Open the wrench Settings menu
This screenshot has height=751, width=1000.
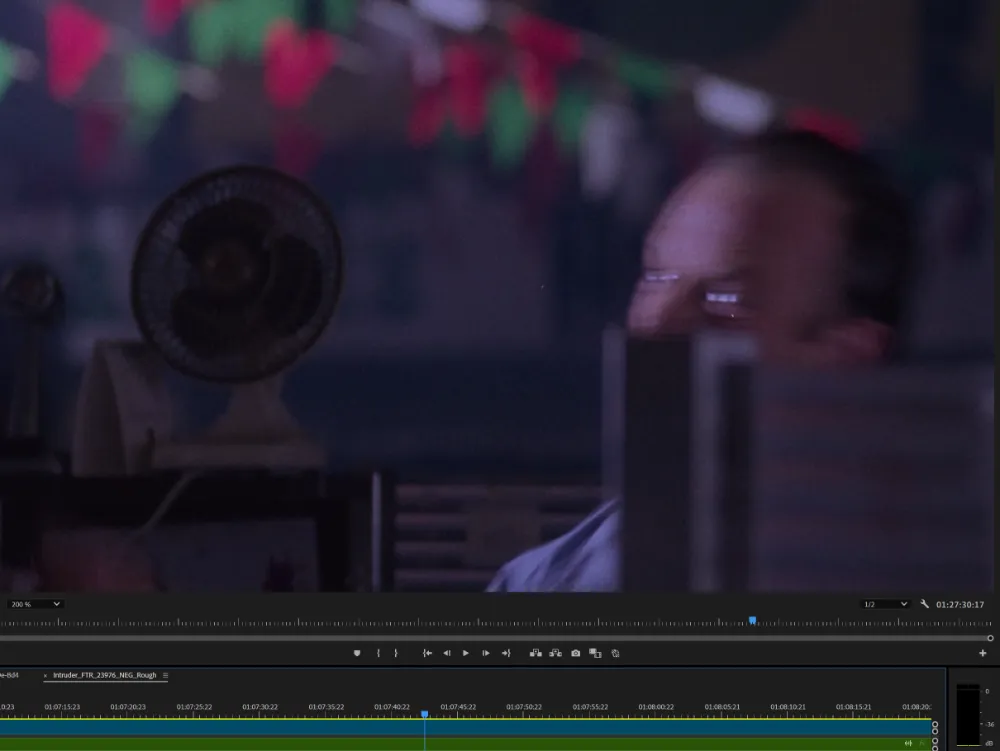click(x=925, y=604)
